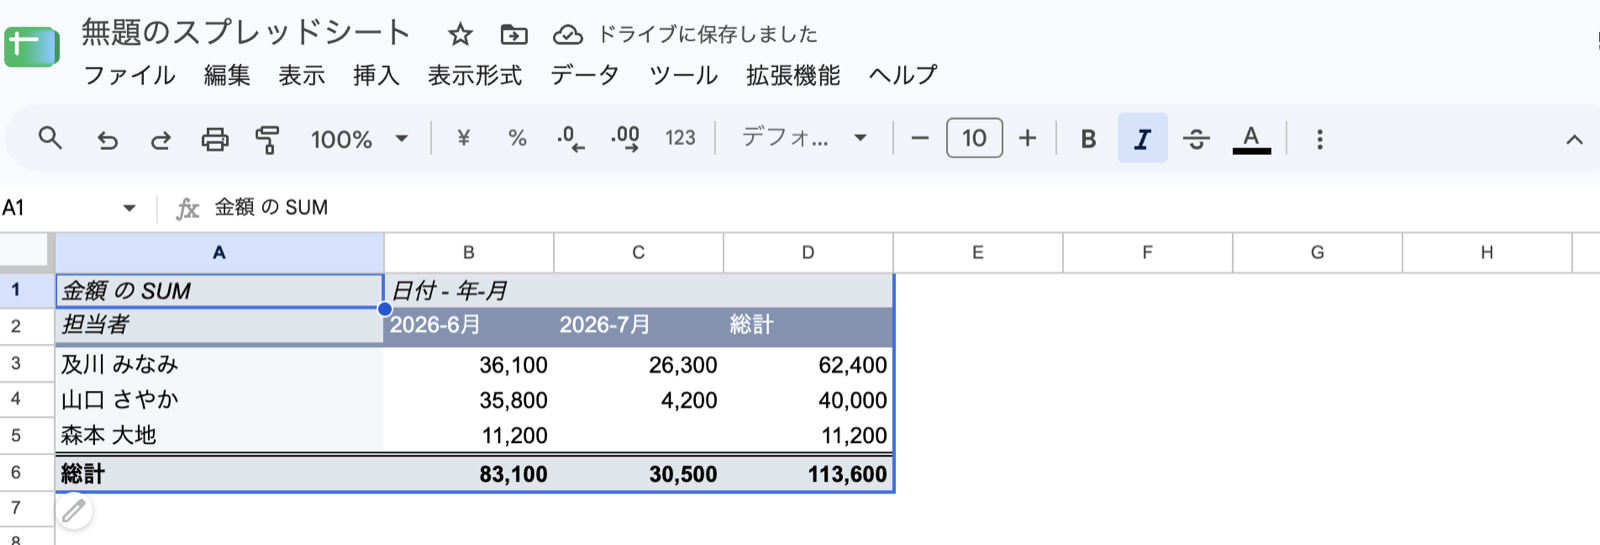Activate the paint format tool
The image size is (1600, 545).
(x=267, y=139)
